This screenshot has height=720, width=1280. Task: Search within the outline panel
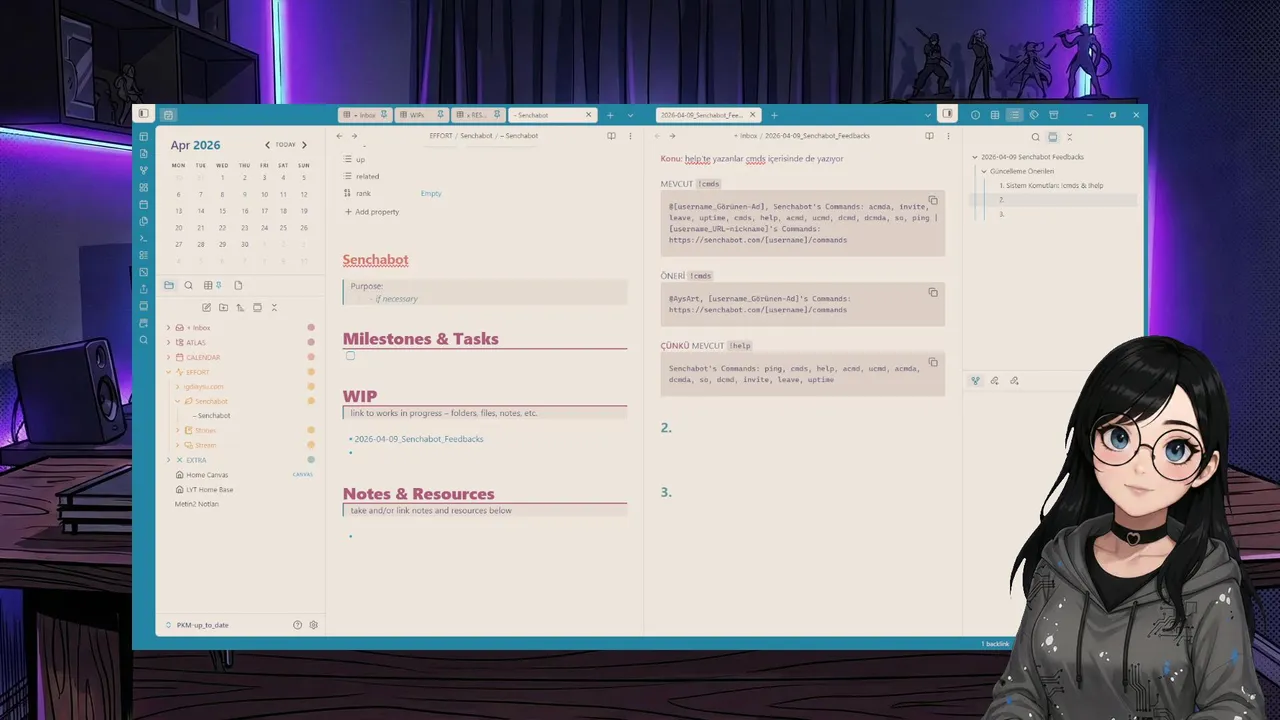pos(1035,137)
